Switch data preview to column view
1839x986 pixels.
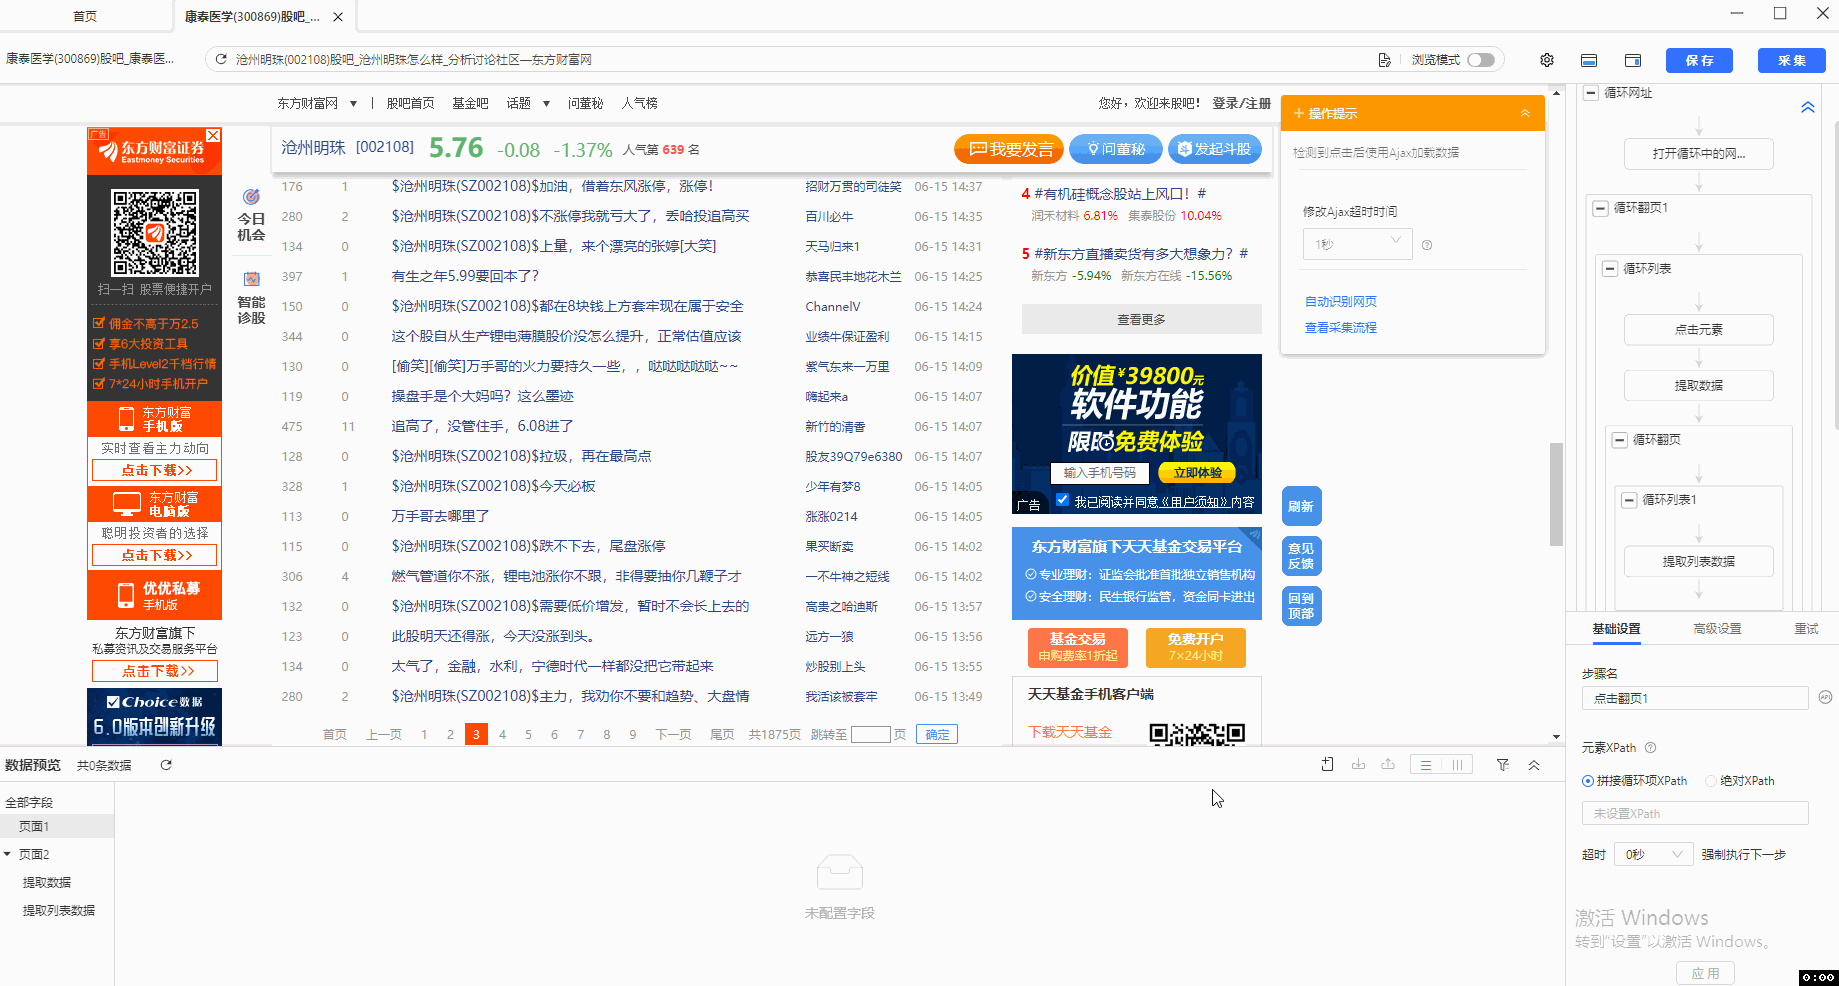click(1457, 765)
